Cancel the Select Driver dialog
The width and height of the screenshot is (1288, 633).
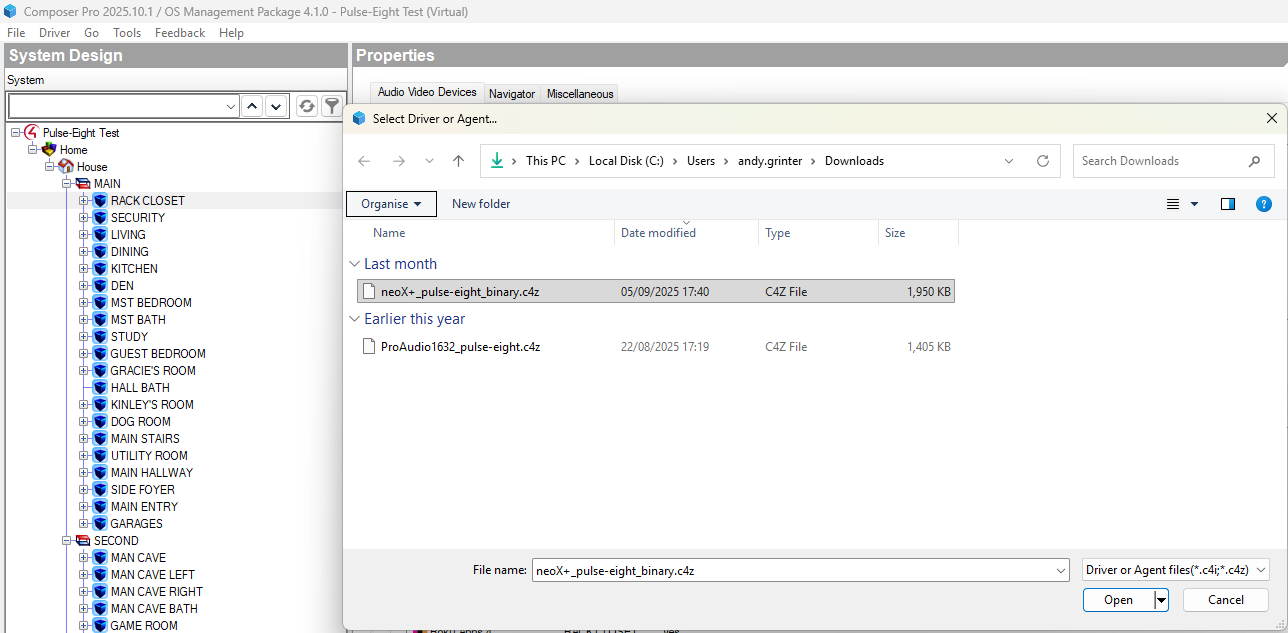(1226, 600)
